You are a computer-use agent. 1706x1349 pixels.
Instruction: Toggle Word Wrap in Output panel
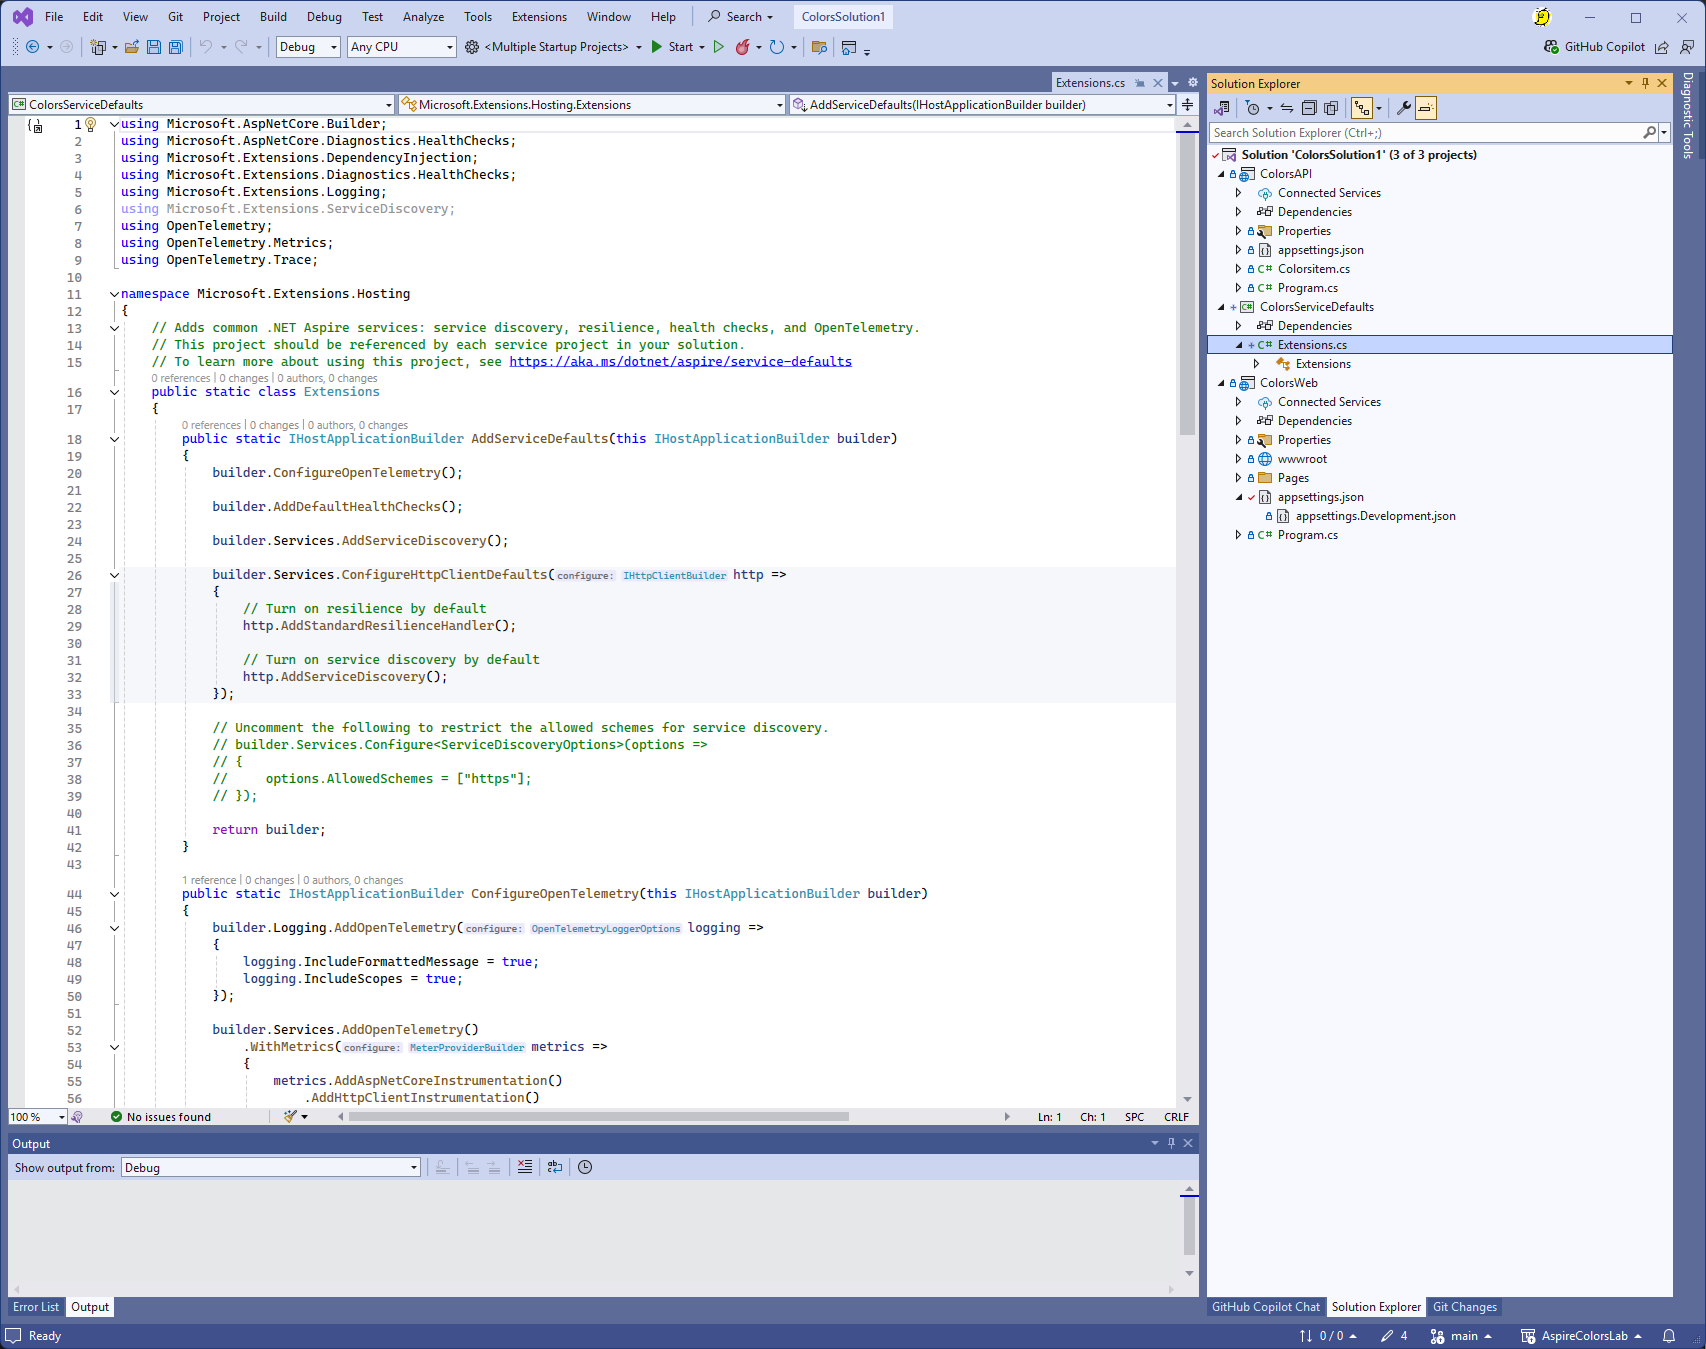(555, 1167)
